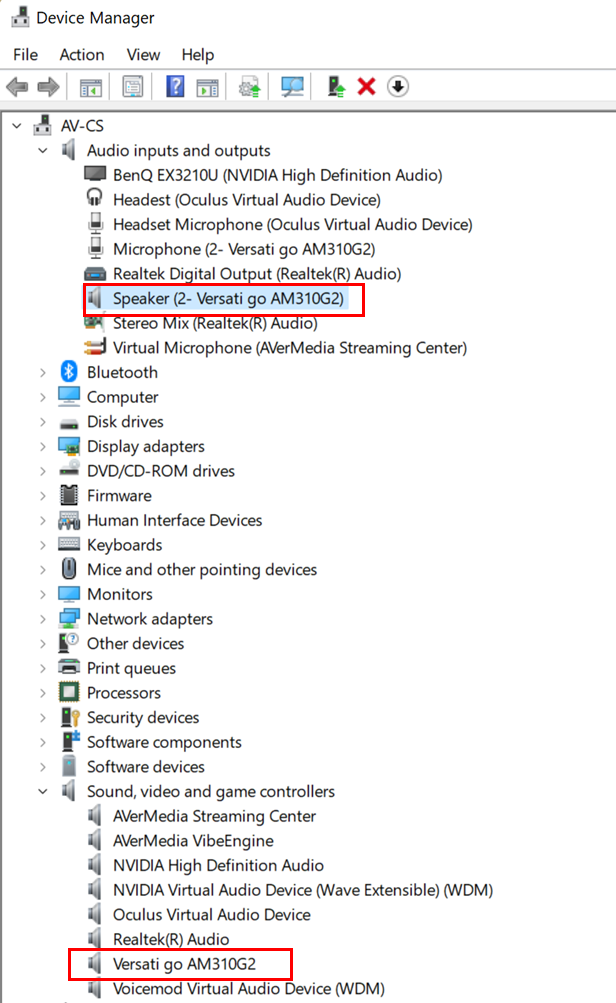The width and height of the screenshot is (616, 1003).
Task: Expand the Bluetooth category
Action: 42,372
